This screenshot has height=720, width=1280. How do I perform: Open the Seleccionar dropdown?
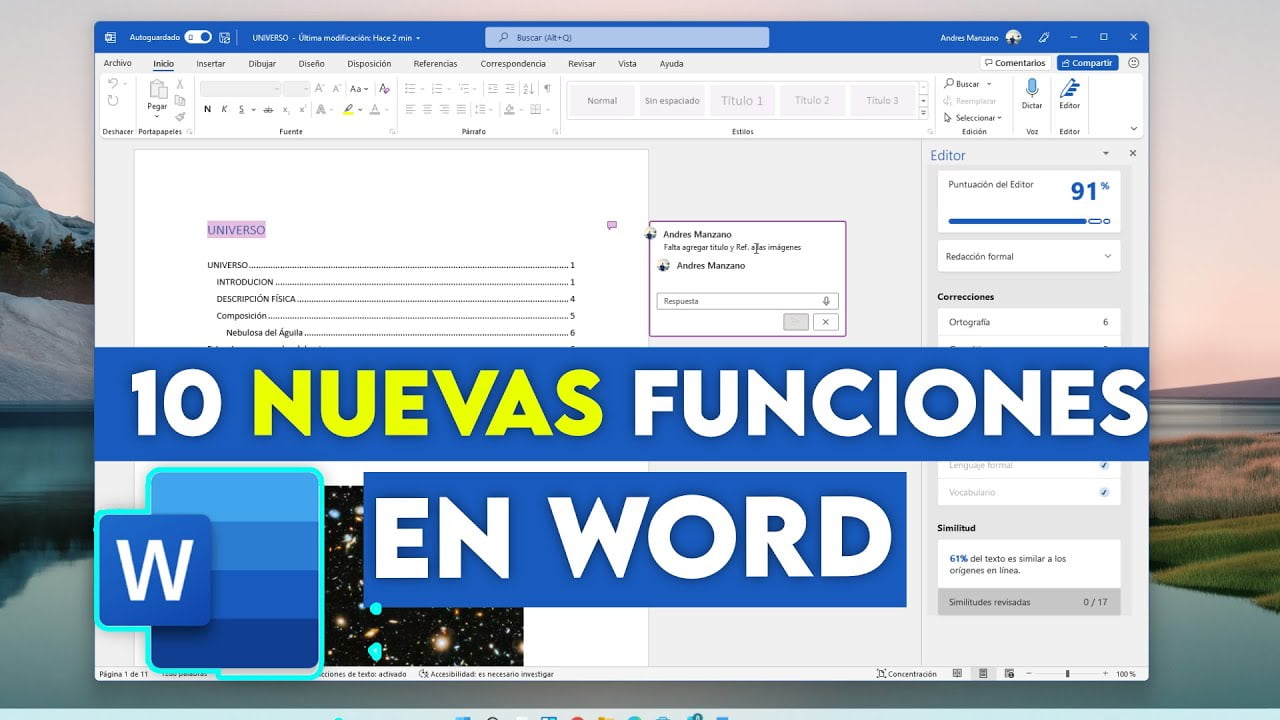(x=972, y=118)
